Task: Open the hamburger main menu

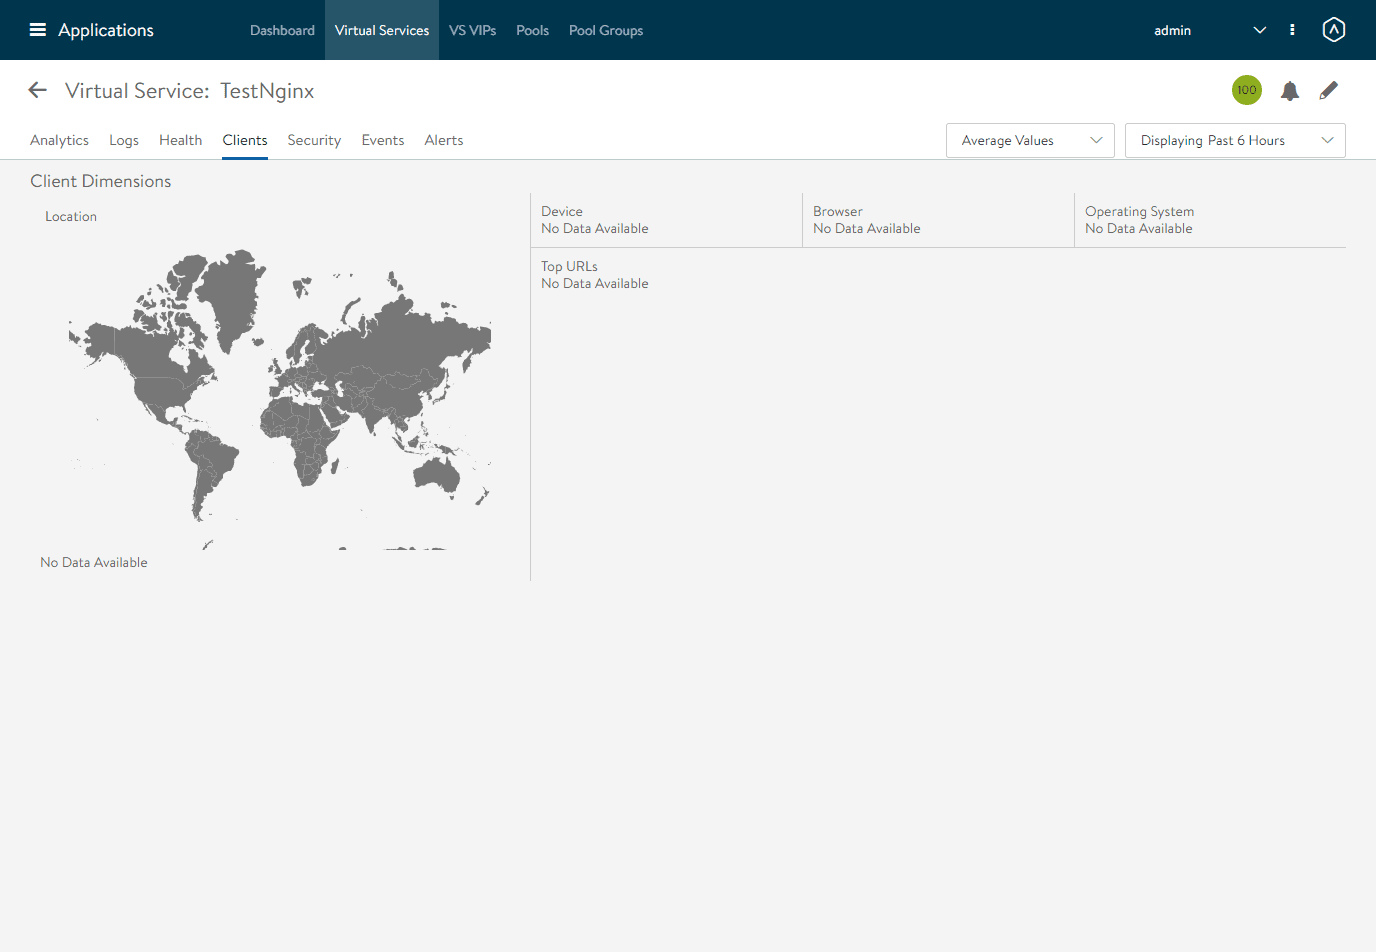Action: 38,30
